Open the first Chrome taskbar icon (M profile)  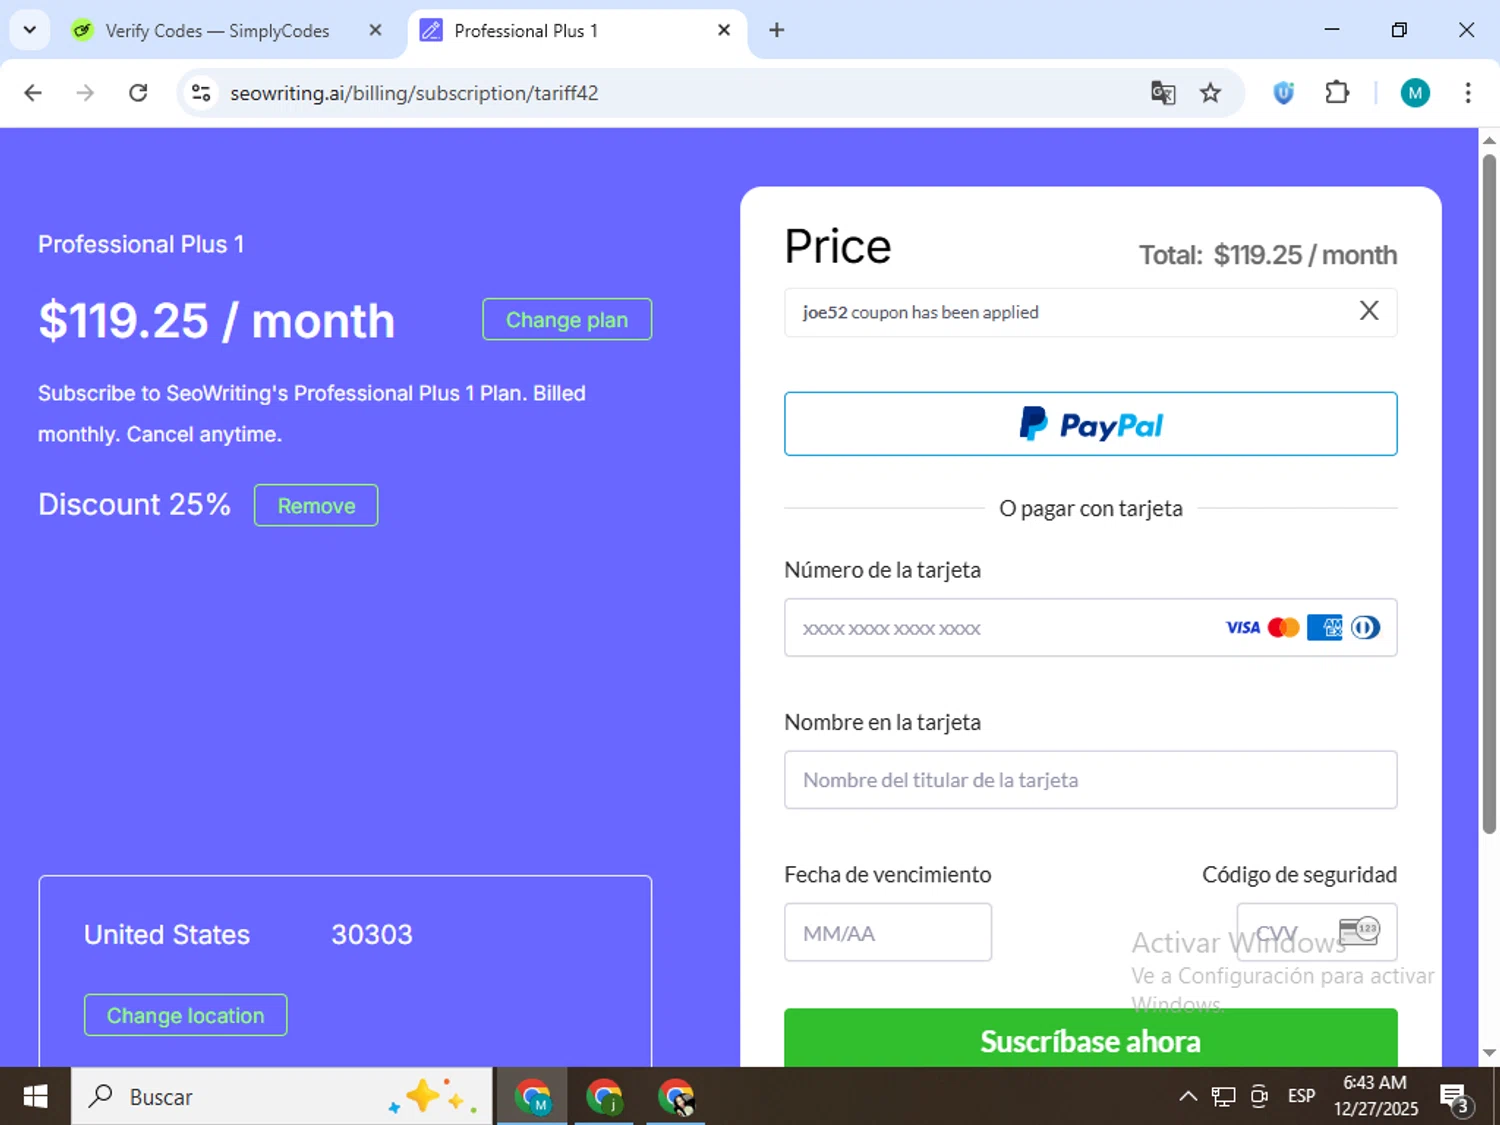(532, 1097)
